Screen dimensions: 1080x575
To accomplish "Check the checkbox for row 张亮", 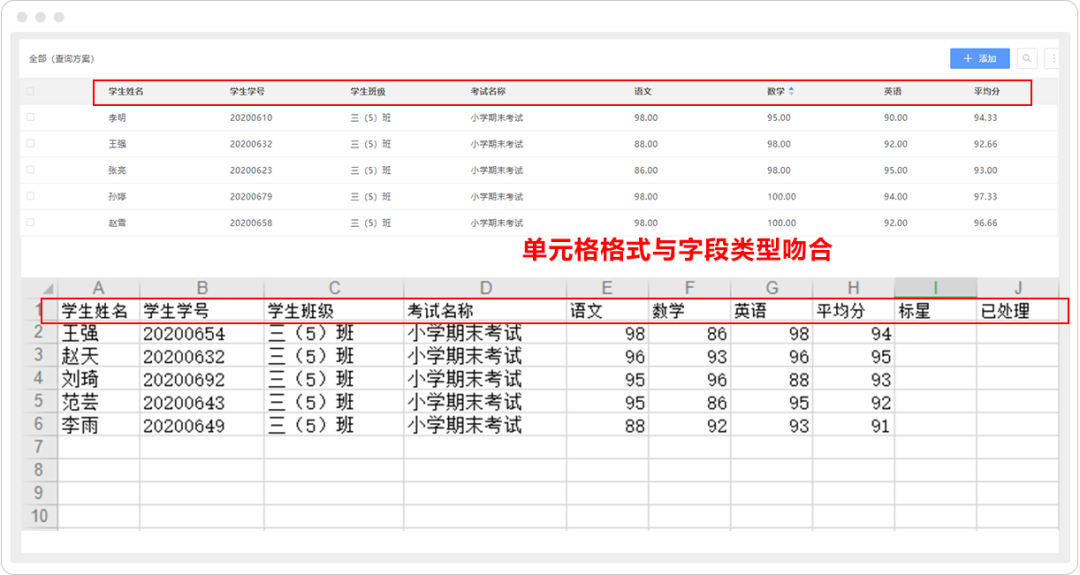I will [30, 170].
